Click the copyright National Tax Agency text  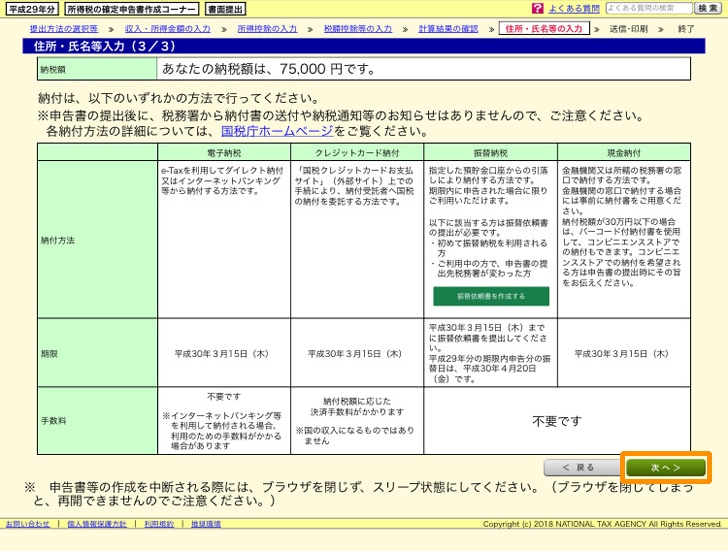coord(602,524)
